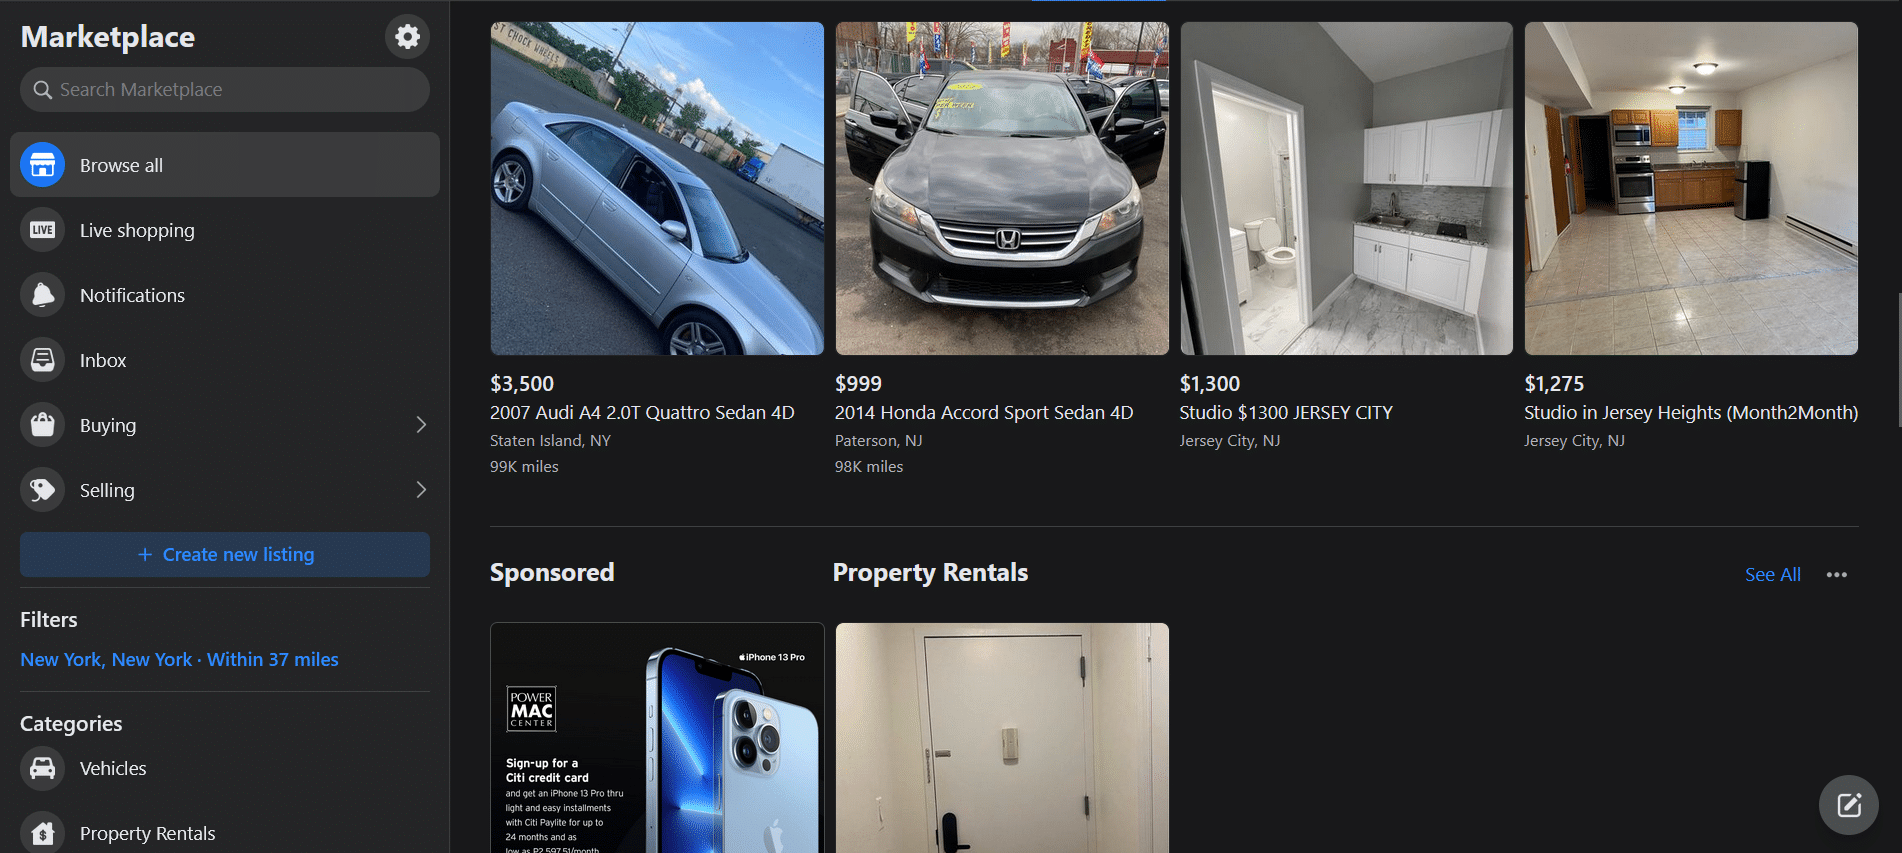
Task: Open the Property Rentals three-dot menu
Action: (1836, 575)
